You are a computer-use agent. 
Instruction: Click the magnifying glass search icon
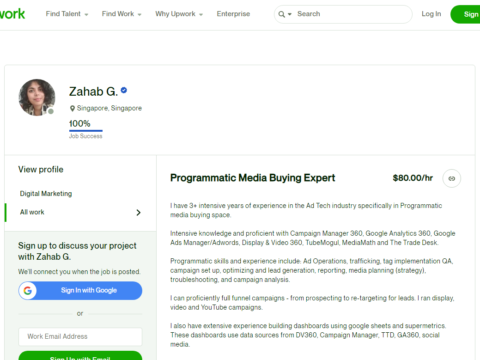click(282, 14)
